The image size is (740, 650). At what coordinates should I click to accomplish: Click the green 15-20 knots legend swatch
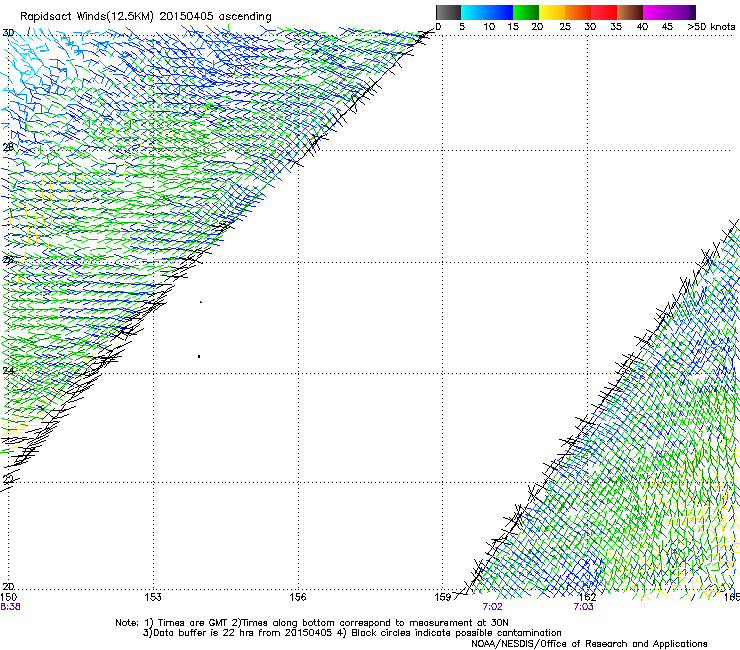coord(526,12)
